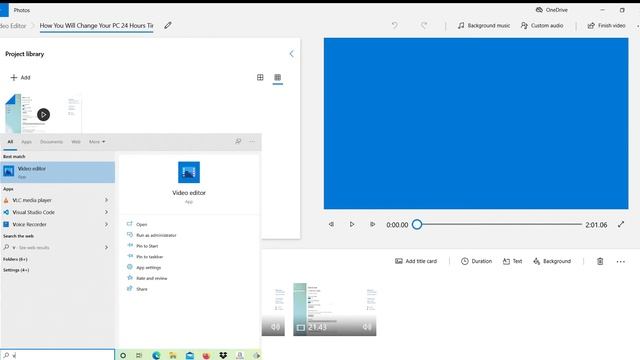Redo the last edit
The height and width of the screenshot is (360, 640).
(424, 25)
